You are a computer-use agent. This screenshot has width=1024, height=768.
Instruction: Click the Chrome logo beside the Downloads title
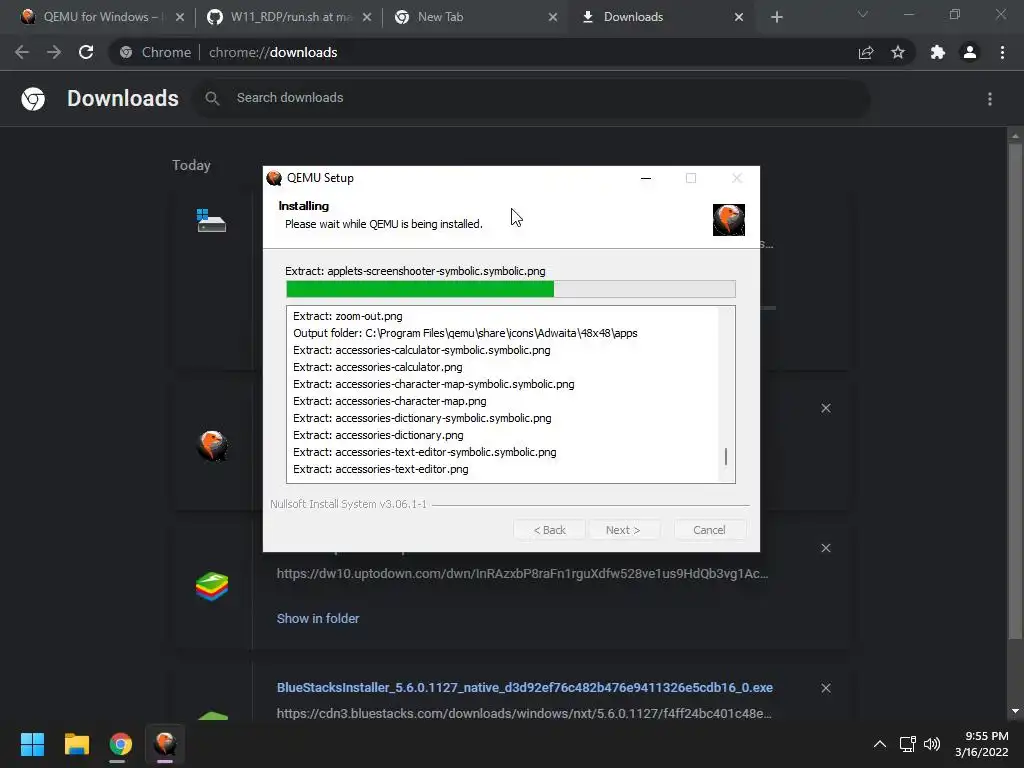tap(33, 99)
